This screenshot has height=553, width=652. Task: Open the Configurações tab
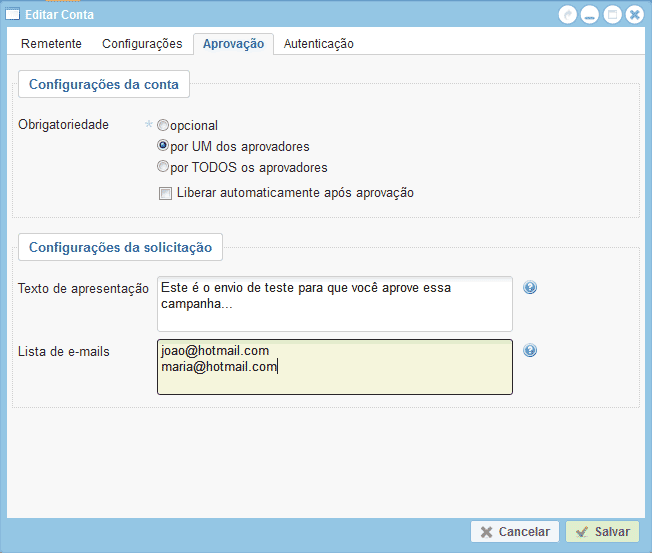[x=142, y=44]
